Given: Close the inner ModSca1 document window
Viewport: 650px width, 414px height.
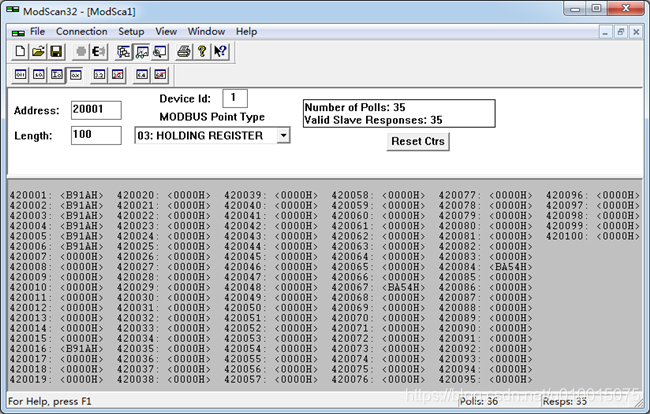Looking at the screenshot, I should pos(636,32).
